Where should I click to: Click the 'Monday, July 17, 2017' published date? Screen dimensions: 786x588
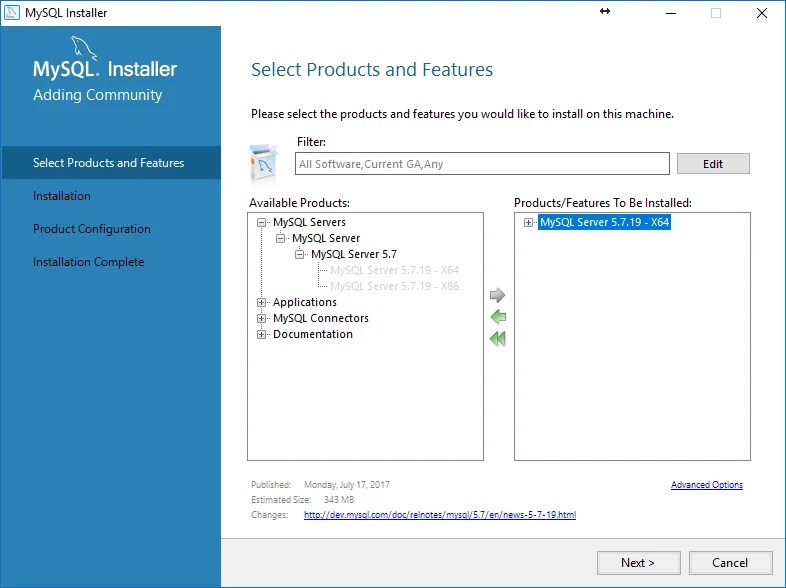pyautogui.click(x=347, y=485)
